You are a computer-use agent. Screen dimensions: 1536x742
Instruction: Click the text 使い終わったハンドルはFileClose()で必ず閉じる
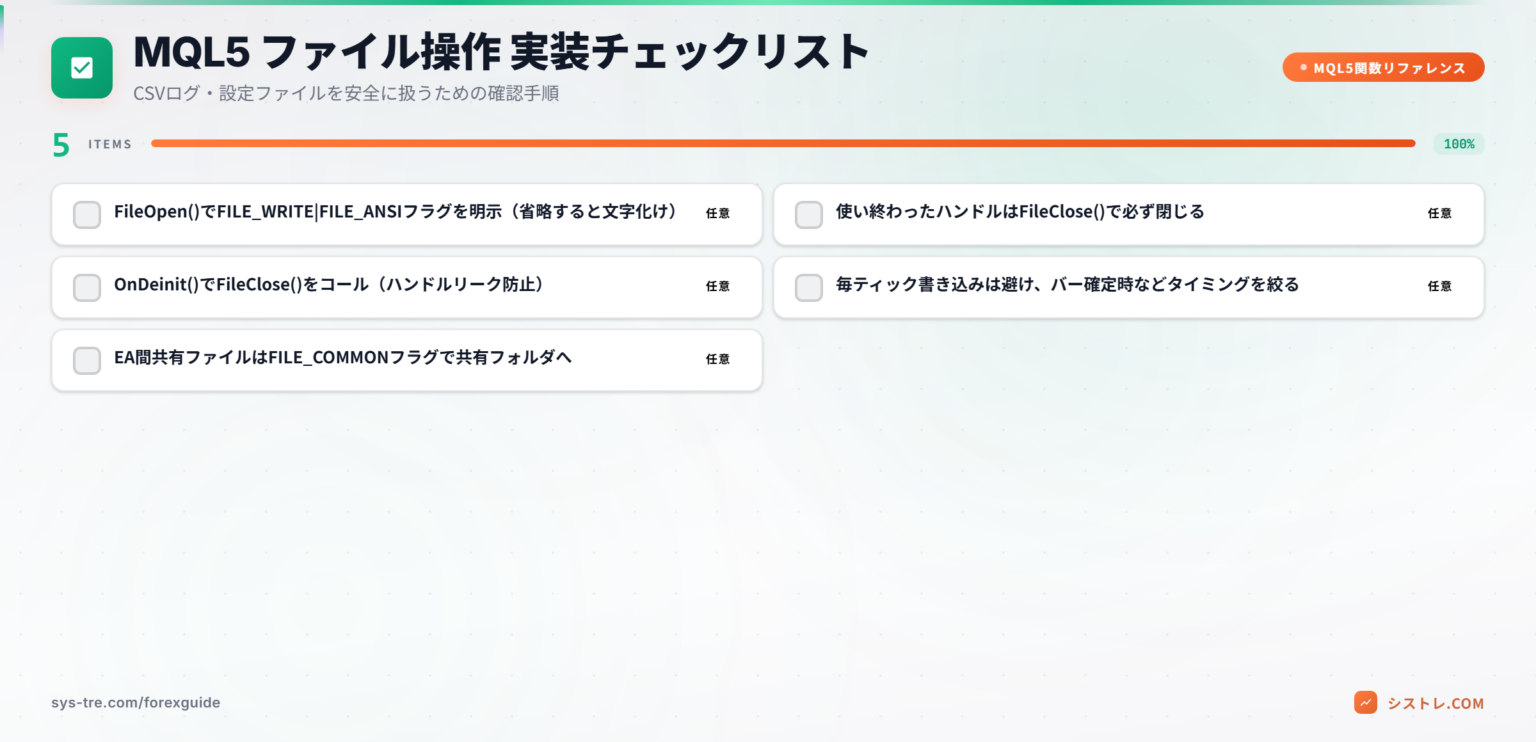[x=1020, y=212]
